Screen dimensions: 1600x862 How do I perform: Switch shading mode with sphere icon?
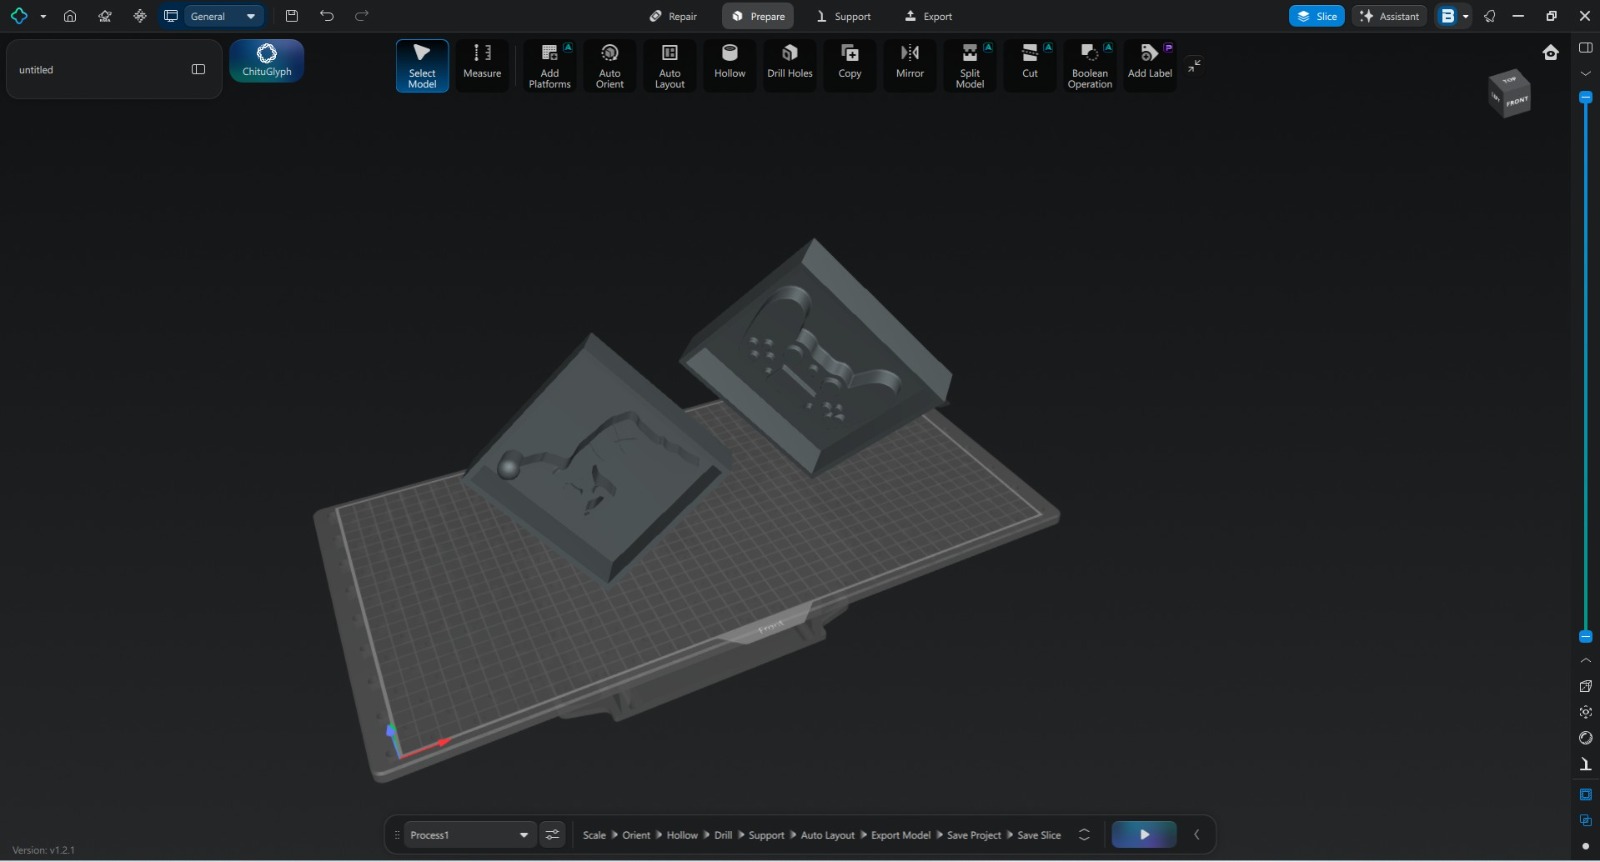click(1586, 738)
